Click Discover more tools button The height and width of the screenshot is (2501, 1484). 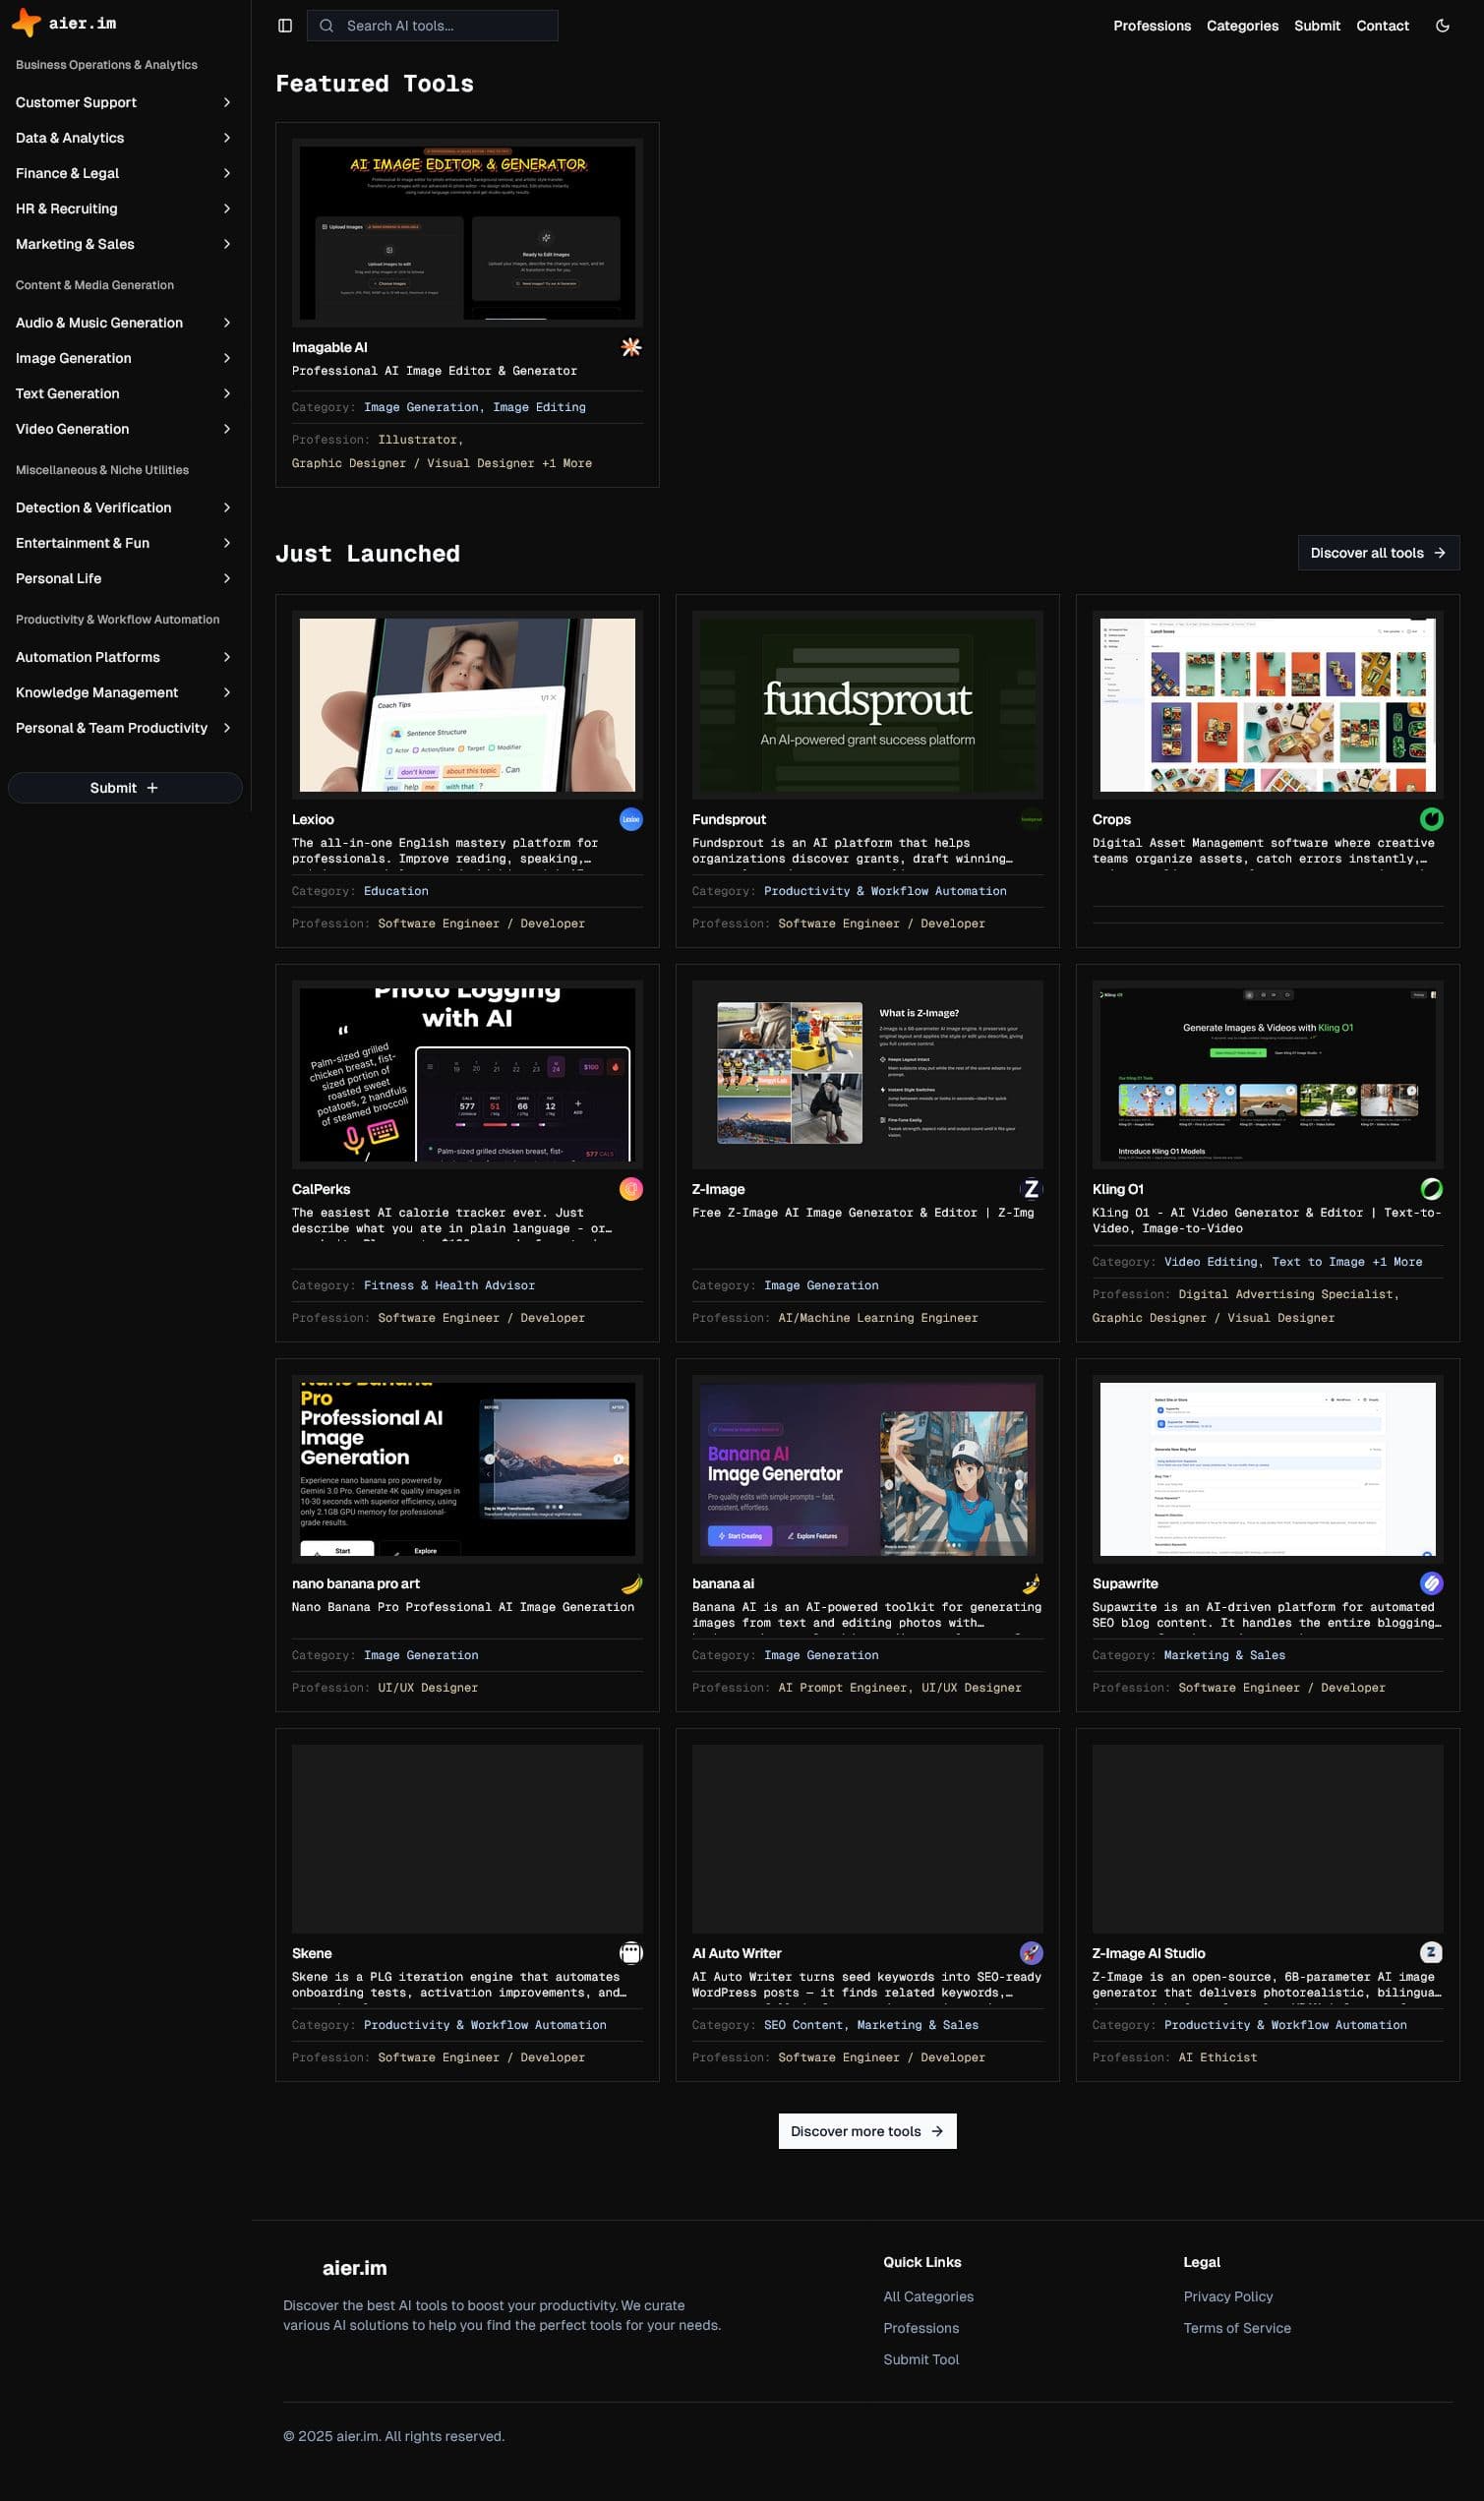pos(867,2131)
